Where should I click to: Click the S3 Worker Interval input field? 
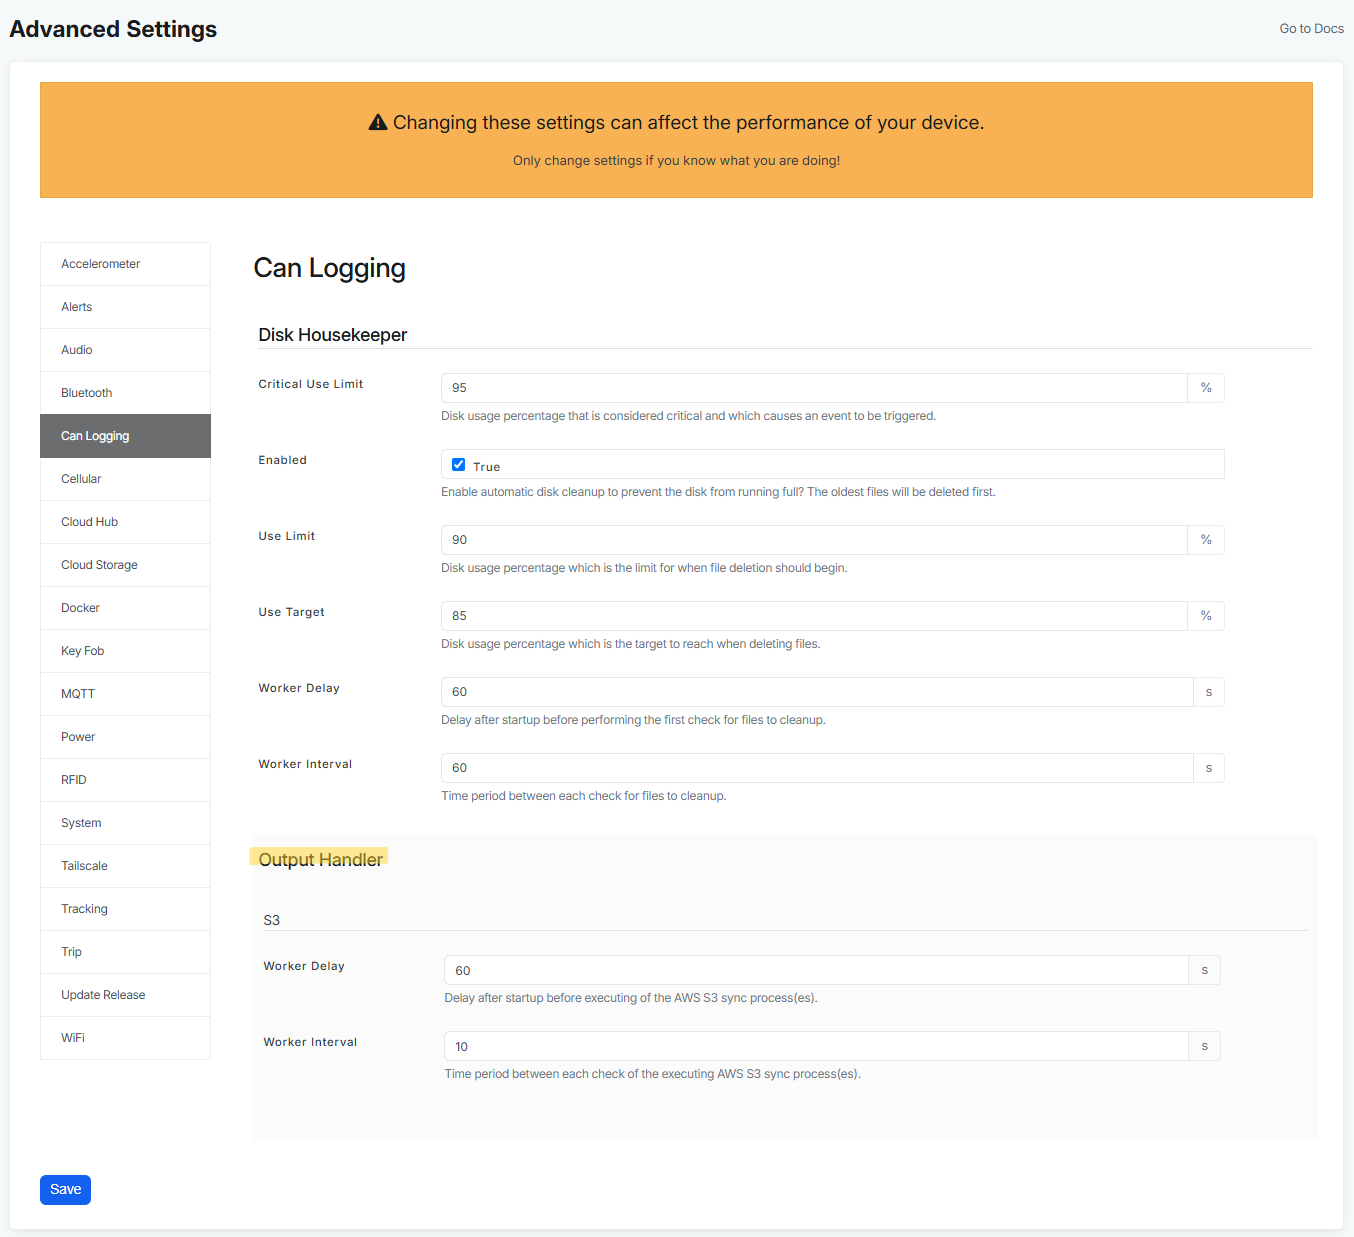click(816, 1046)
